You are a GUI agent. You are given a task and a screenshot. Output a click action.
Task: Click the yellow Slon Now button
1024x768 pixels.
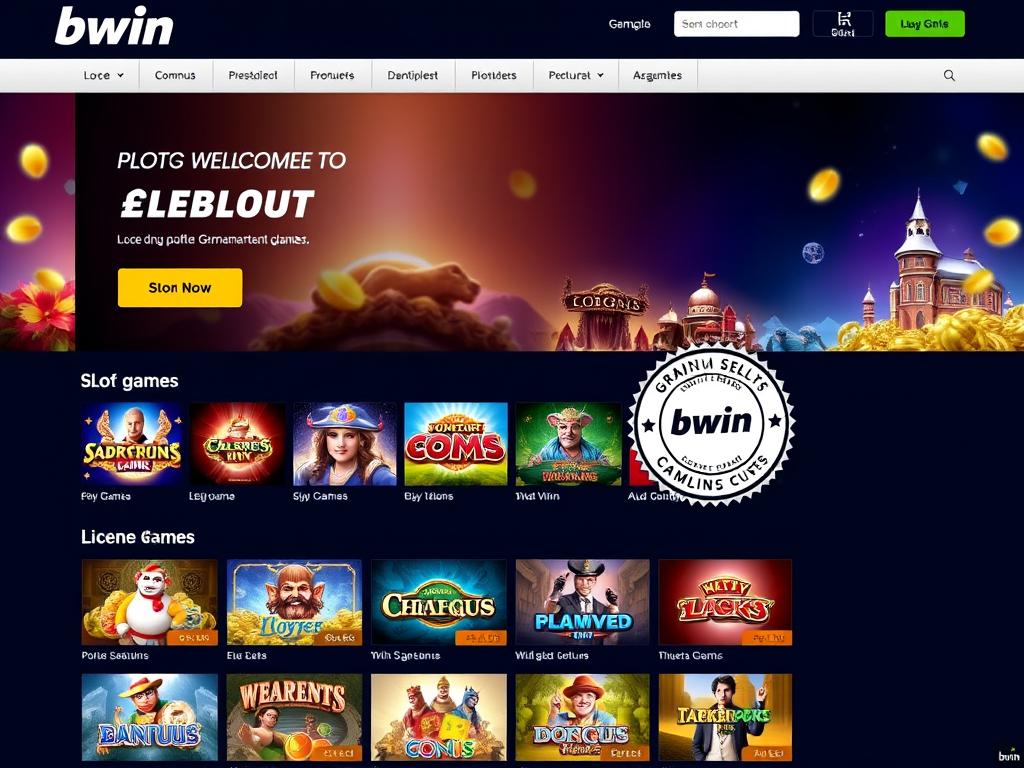(180, 287)
